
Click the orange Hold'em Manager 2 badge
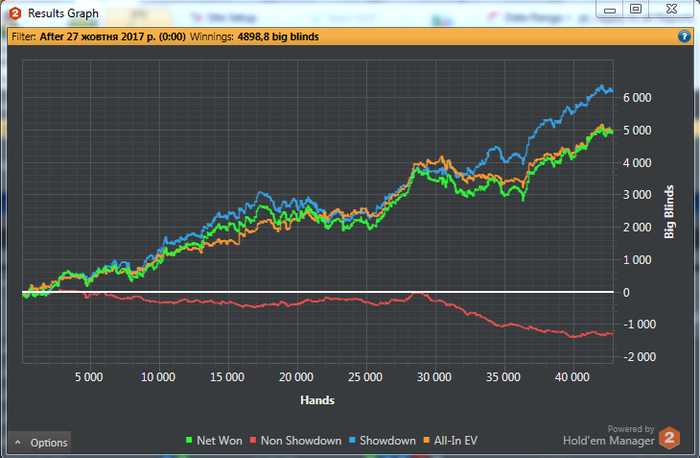pos(669,437)
